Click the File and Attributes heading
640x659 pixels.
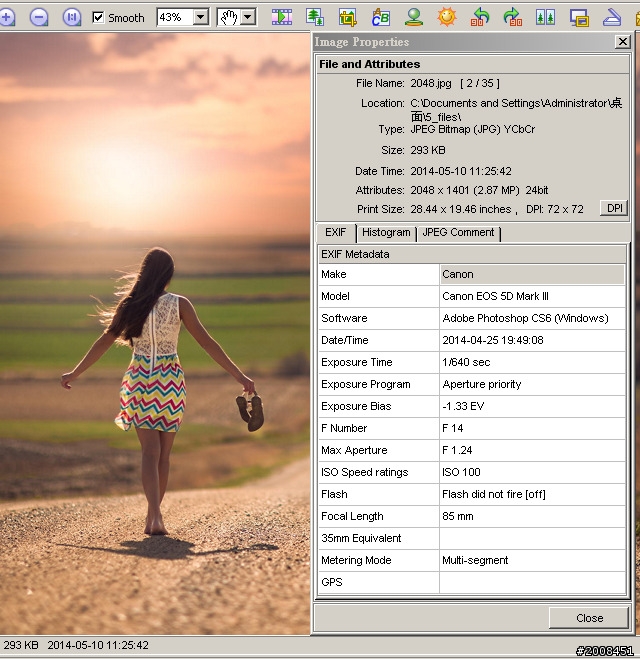[369, 64]
